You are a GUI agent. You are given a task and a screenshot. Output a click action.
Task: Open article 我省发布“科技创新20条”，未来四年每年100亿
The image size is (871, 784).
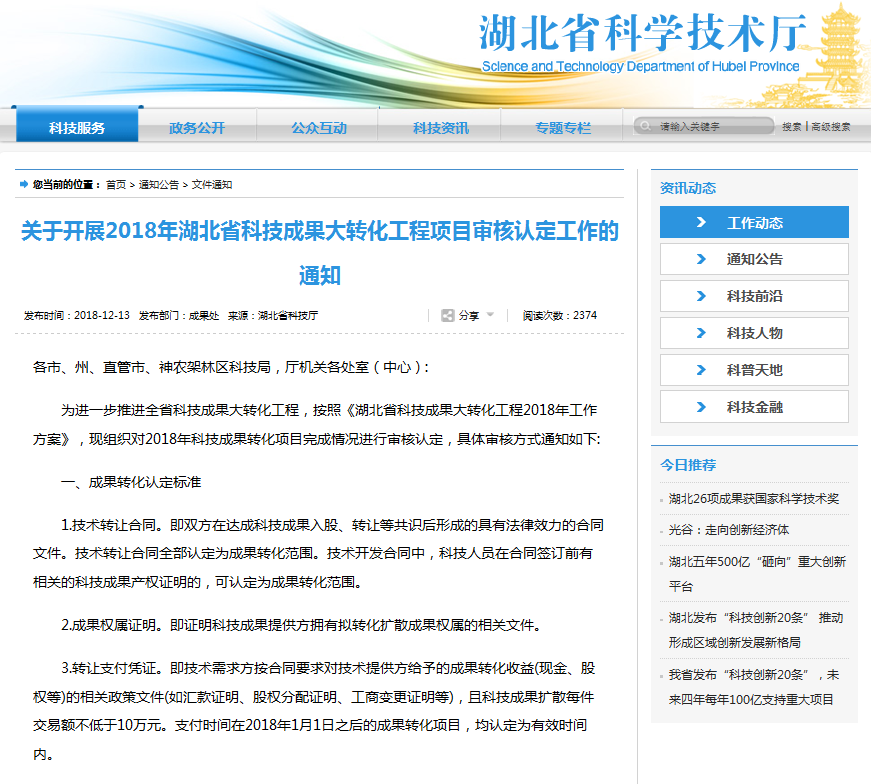point(754,687)
